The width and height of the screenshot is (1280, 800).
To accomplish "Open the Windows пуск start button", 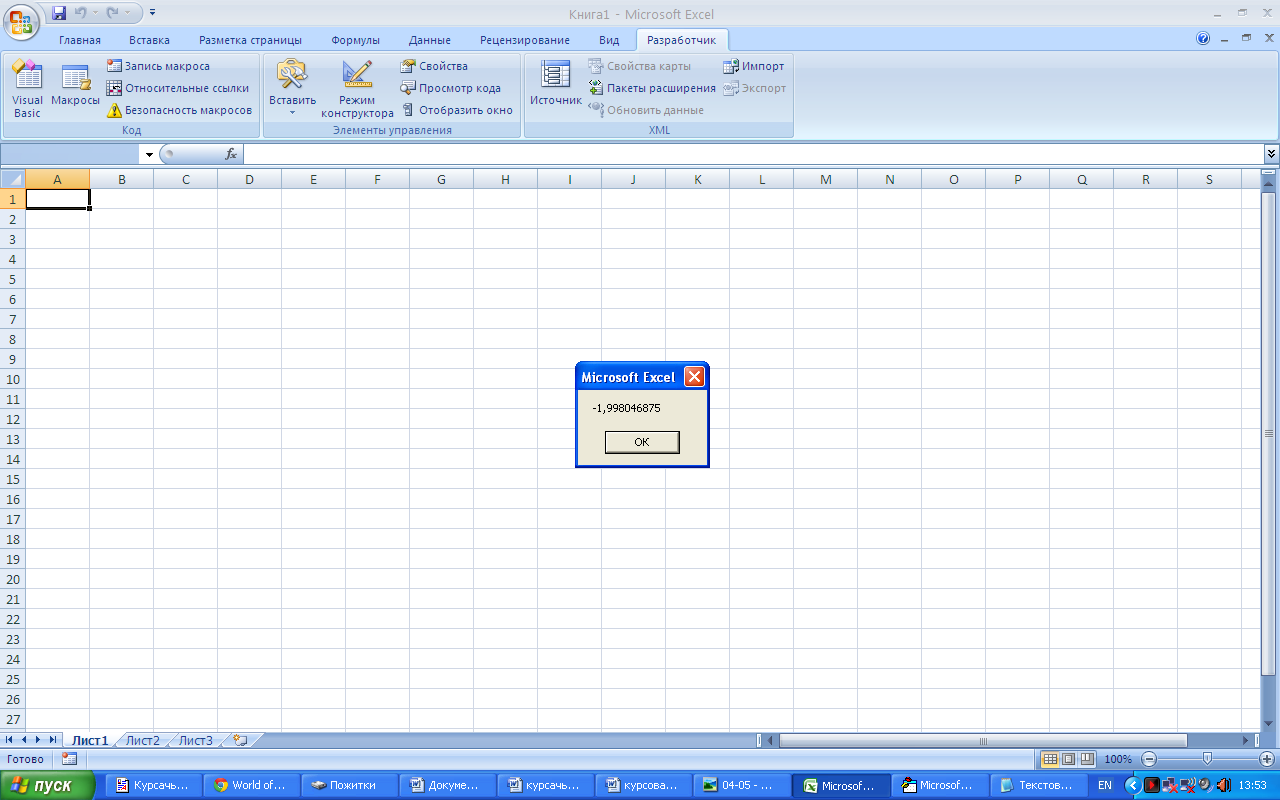I will (48, 785).
